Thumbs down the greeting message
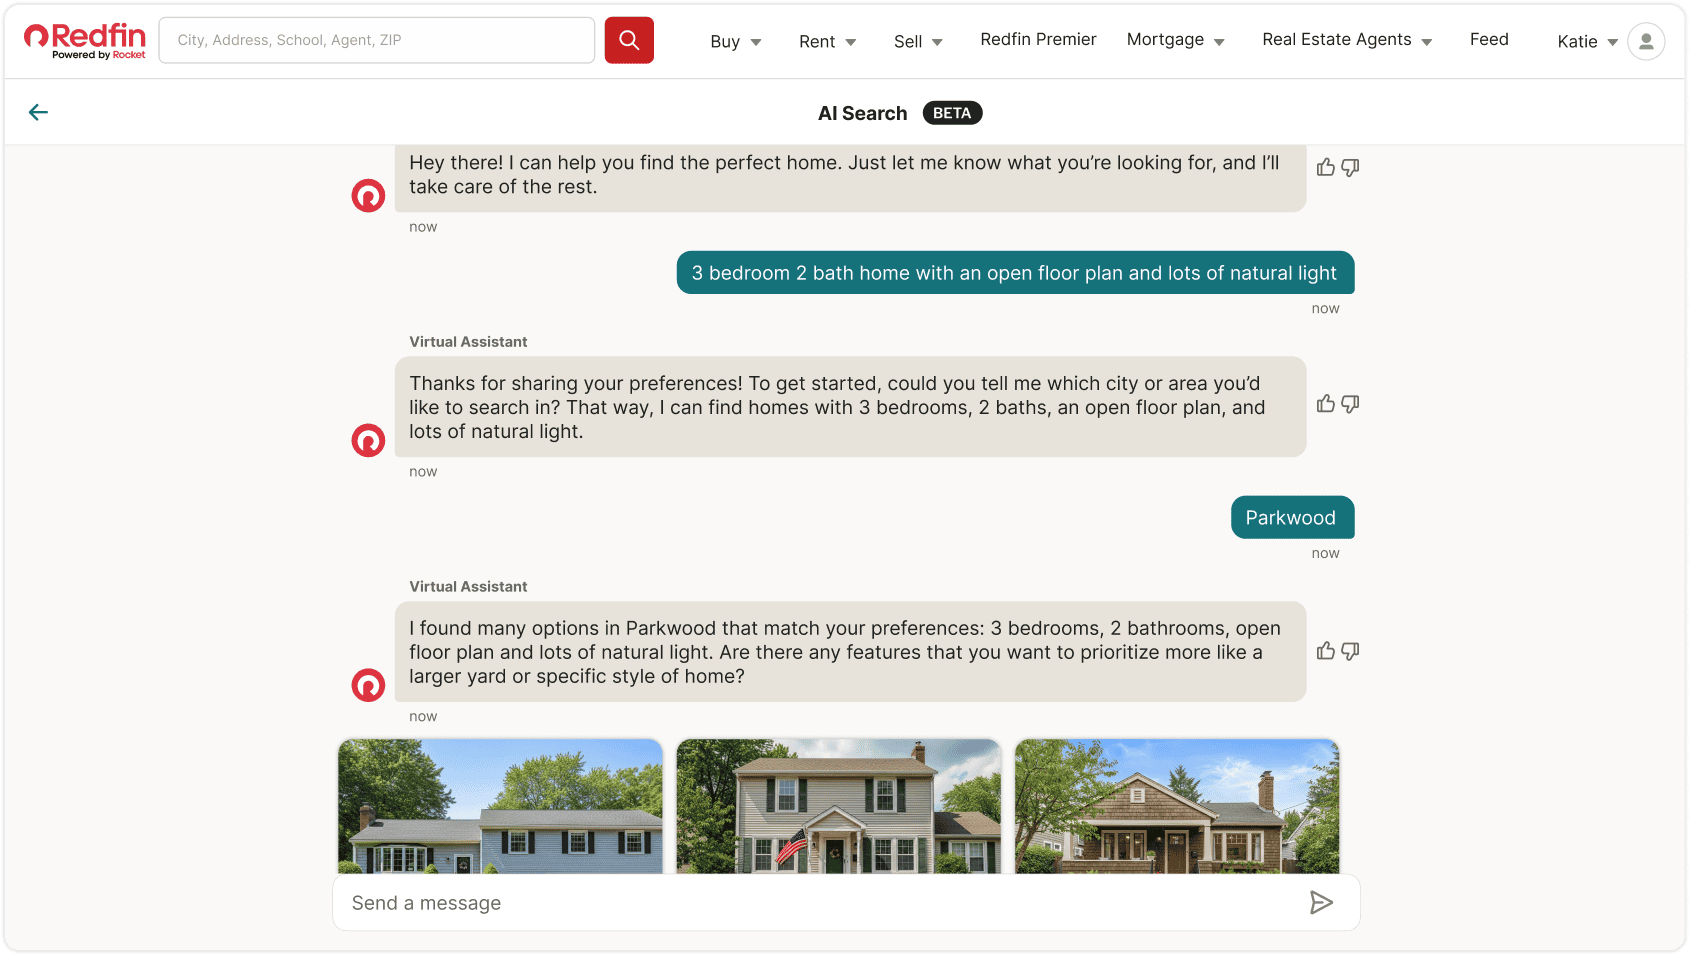Screen dimensions: 1690x956 pyautogui.click(x=1350, y=167)
